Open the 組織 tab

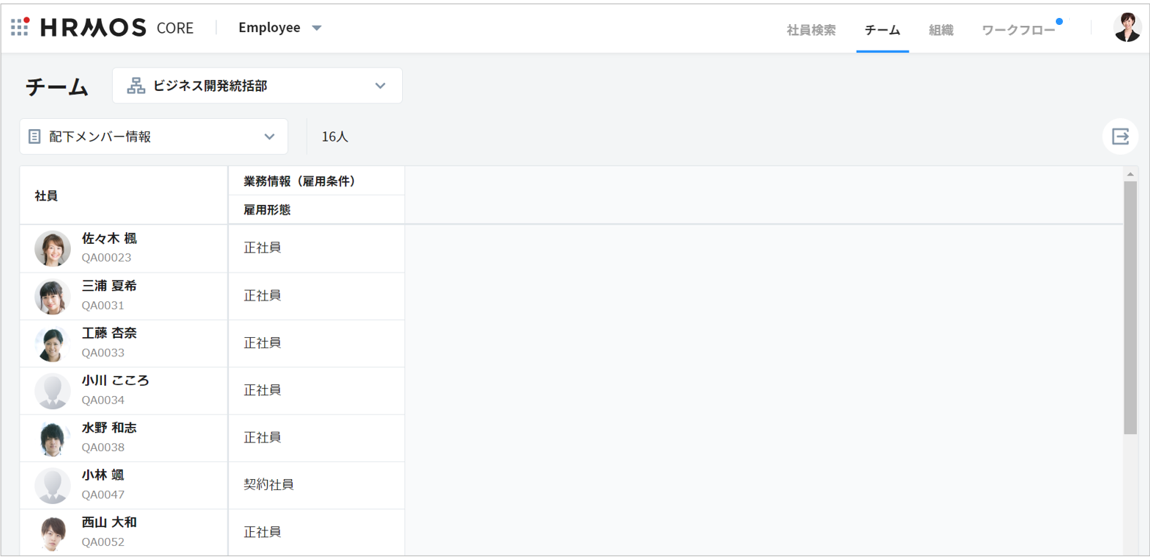pyautogui.click(x=941, y=30)
